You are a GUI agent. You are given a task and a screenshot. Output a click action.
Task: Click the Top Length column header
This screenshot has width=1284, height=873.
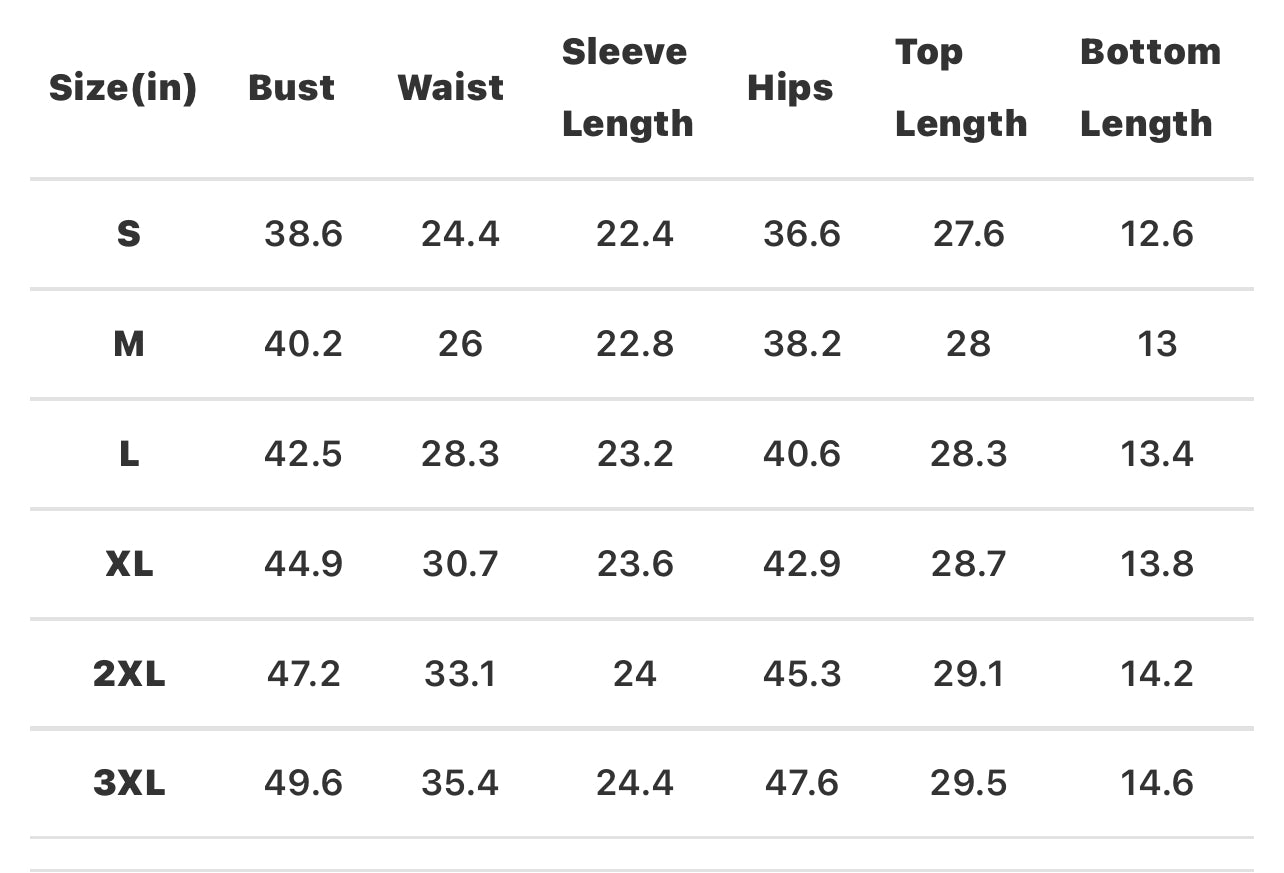[x=960, y=88]
